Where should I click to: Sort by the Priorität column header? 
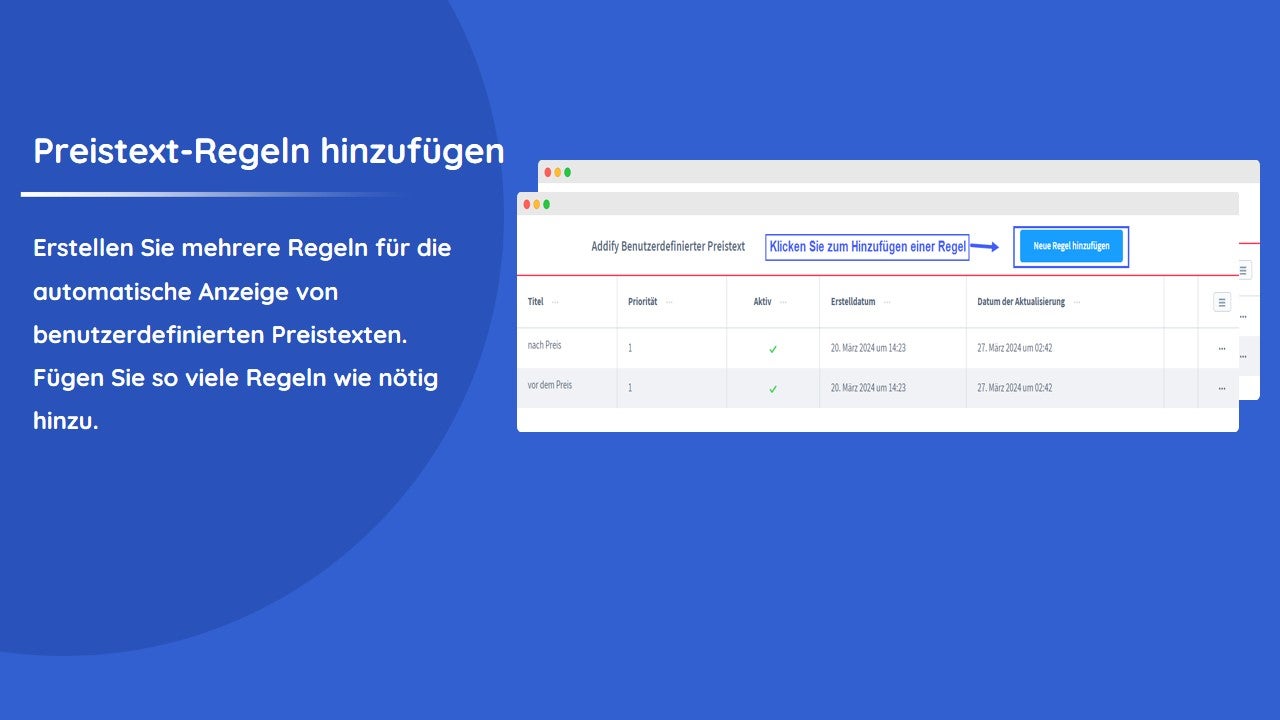pyautogui.click(x=642, y=302)
